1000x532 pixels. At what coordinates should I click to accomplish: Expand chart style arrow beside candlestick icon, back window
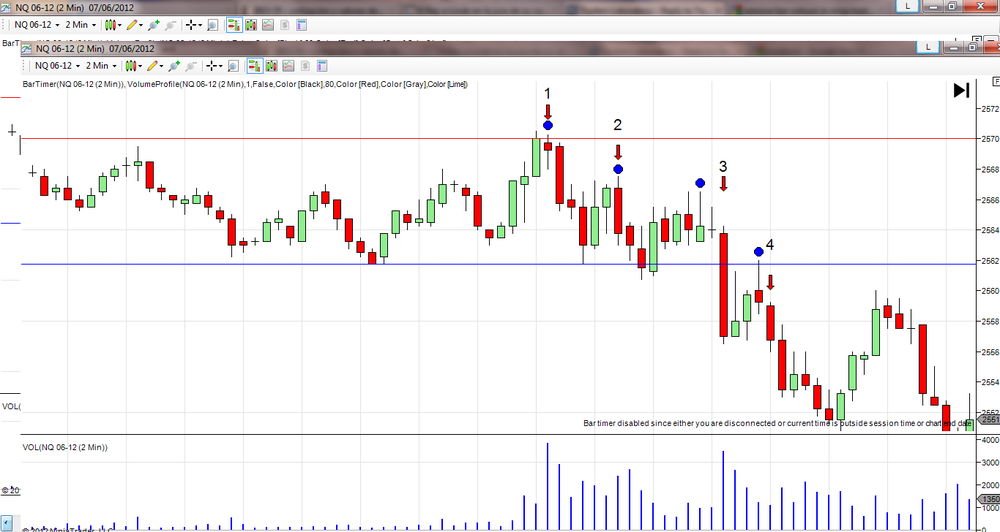(120, 24)
